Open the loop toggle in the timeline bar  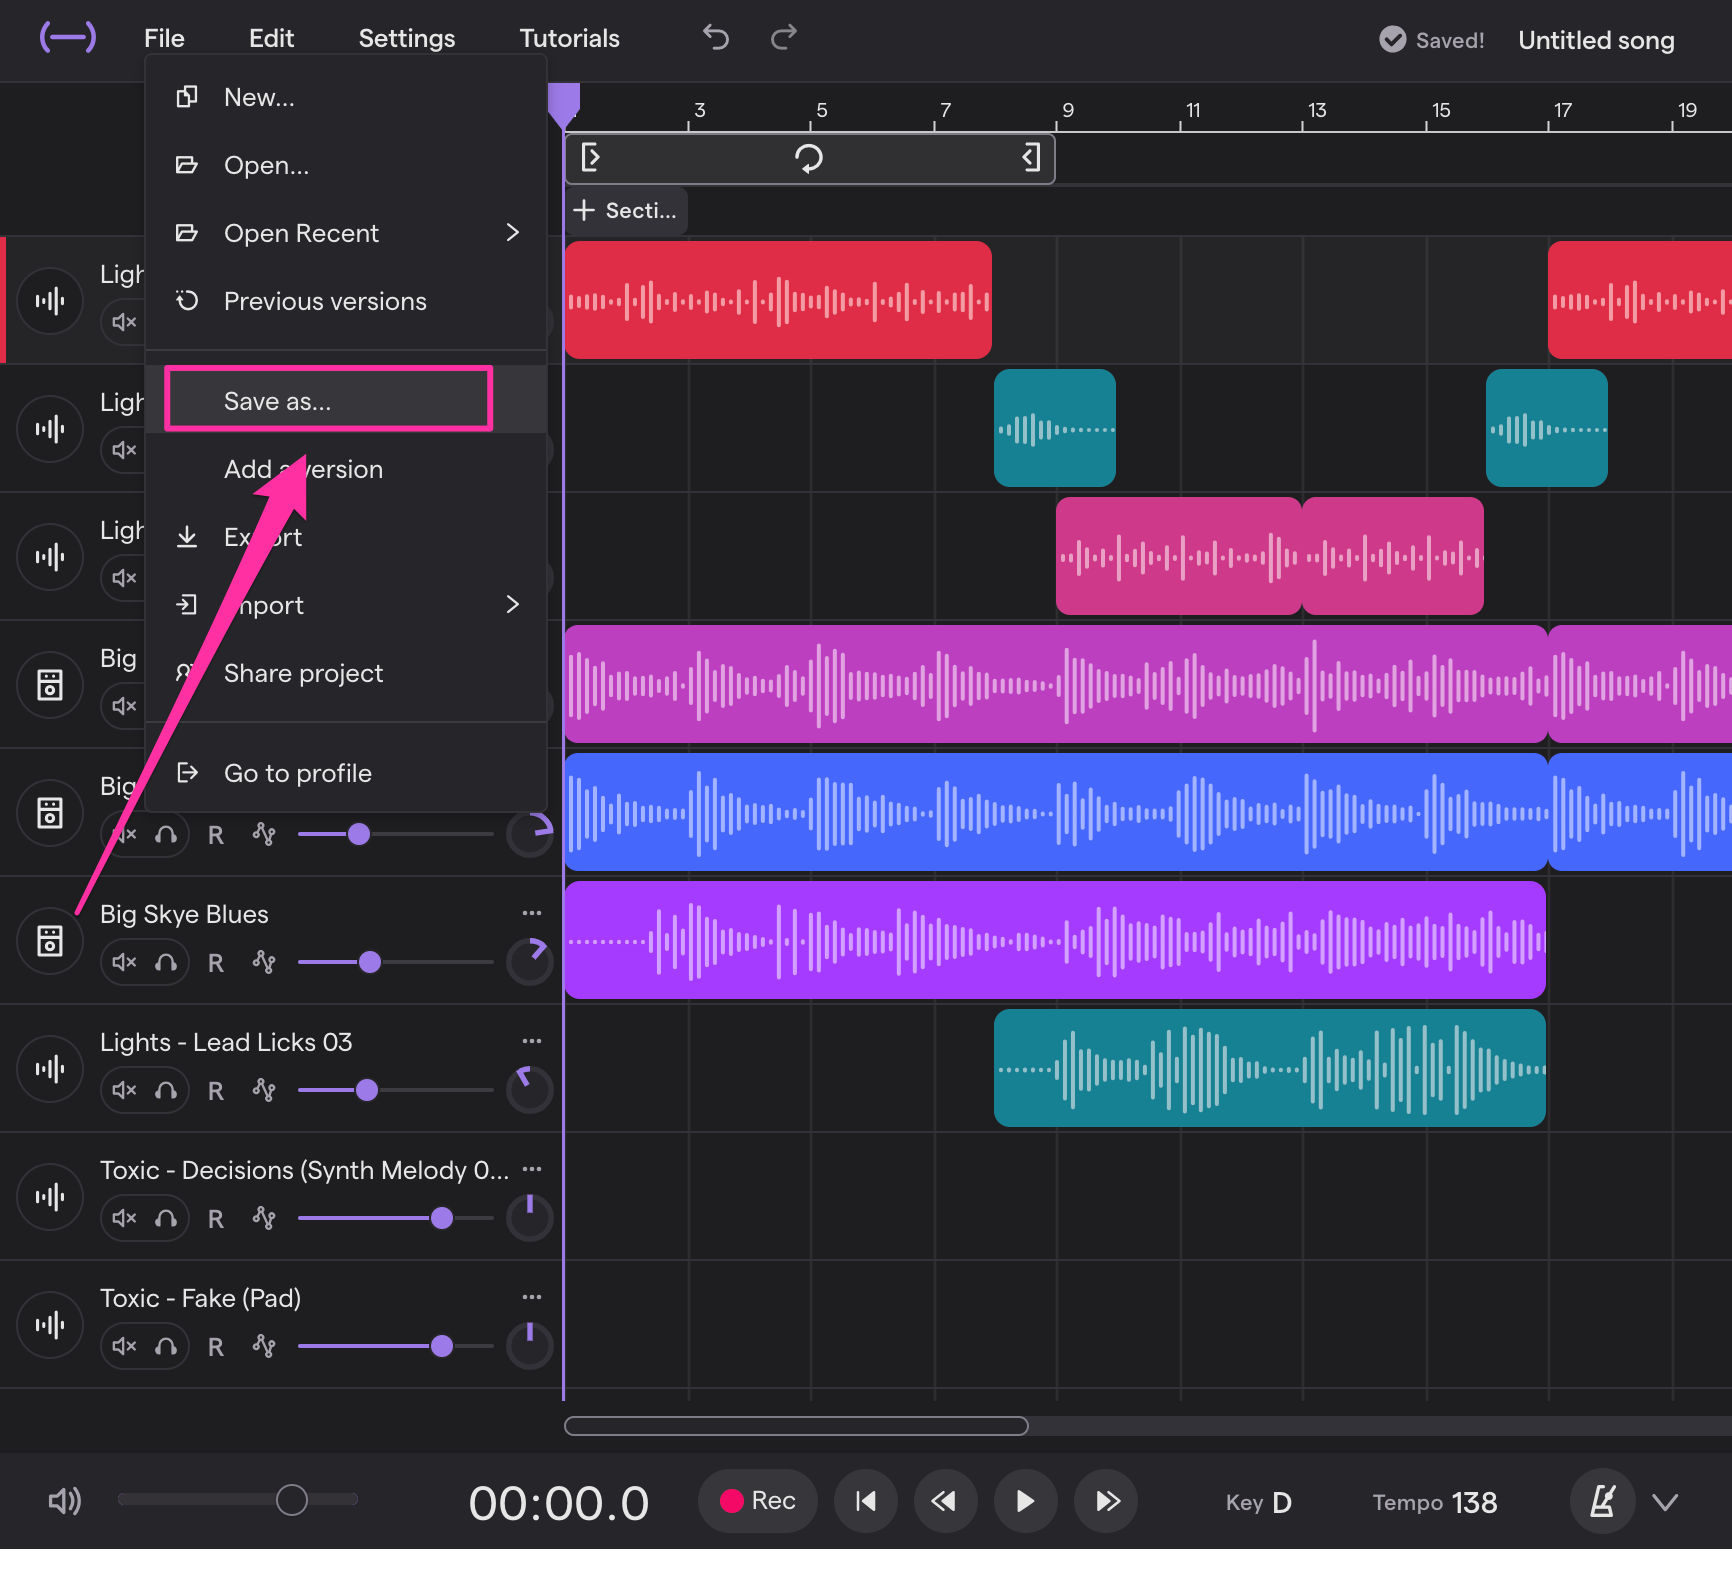(810, 158)
